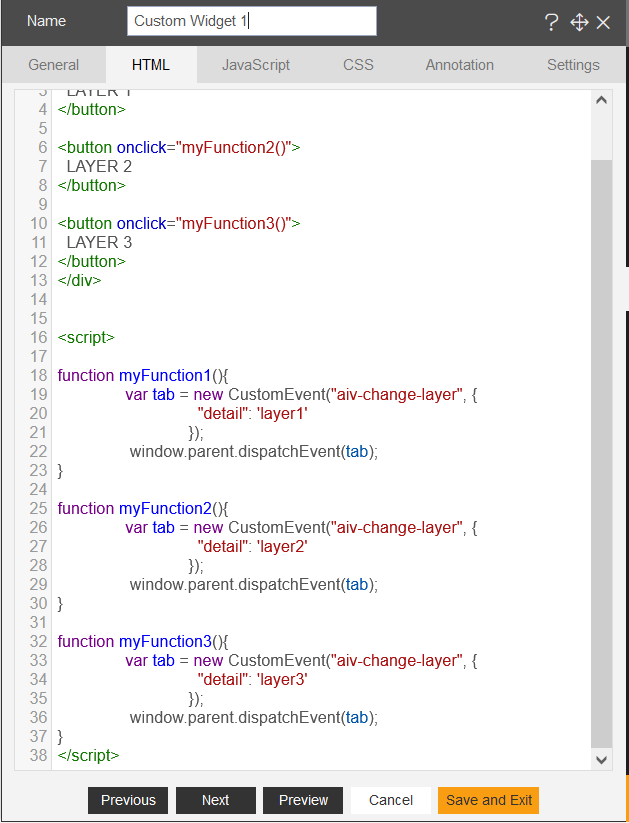Click the Previous button

click(128, 800)
